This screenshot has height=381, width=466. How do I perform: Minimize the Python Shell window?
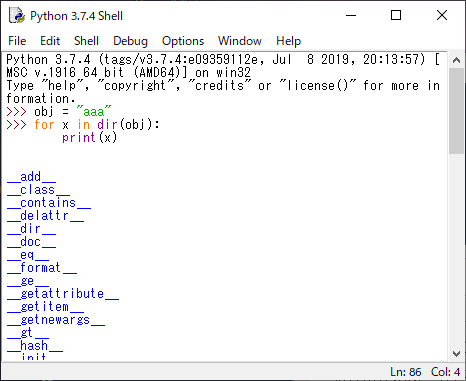[x=351, y=15]
